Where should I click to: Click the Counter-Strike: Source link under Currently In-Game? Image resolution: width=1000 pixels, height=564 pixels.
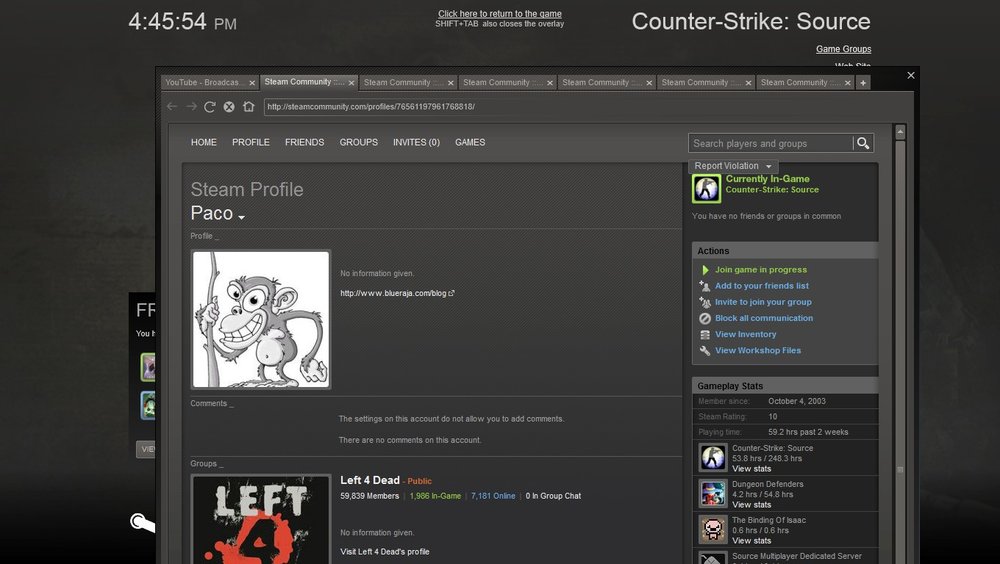772,189
